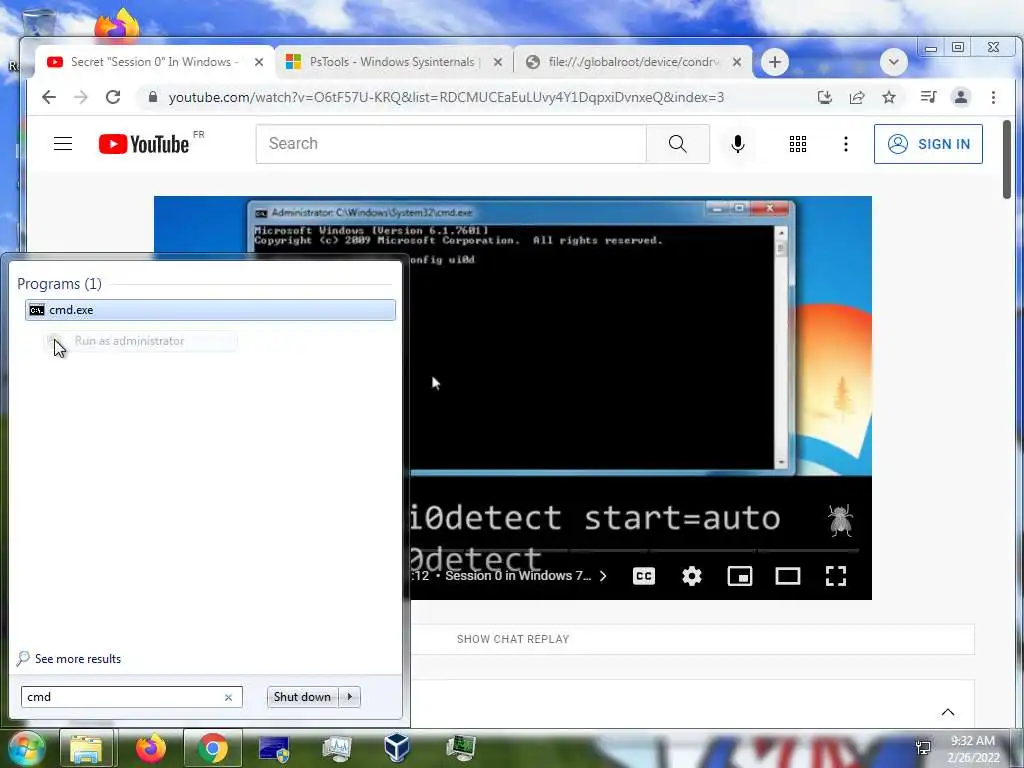Screen dimensions: 1024x768
Task: Click the address bar padlock icon
Action: (153, 97)
